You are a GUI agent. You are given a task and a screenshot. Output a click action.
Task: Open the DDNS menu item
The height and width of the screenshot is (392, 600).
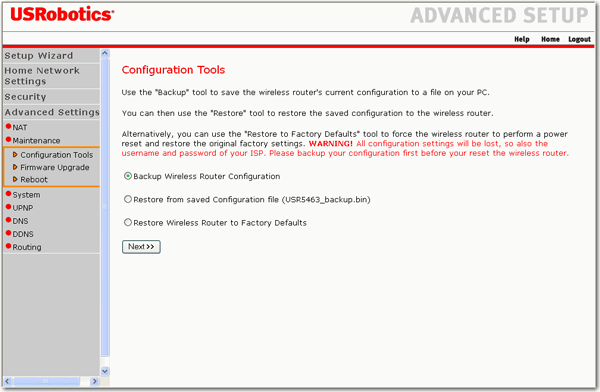point(23,234)
